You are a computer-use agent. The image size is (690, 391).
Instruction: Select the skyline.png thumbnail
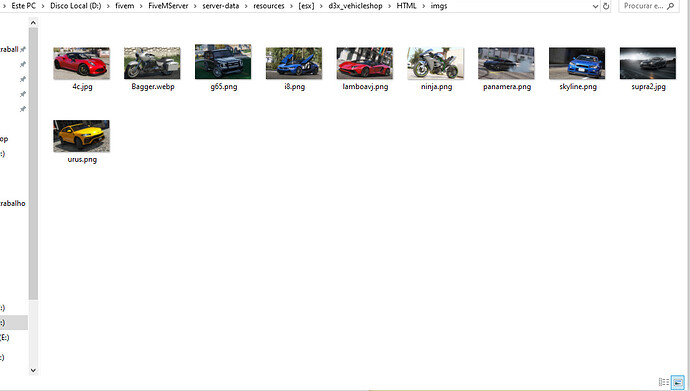click(x=577, y=63)
